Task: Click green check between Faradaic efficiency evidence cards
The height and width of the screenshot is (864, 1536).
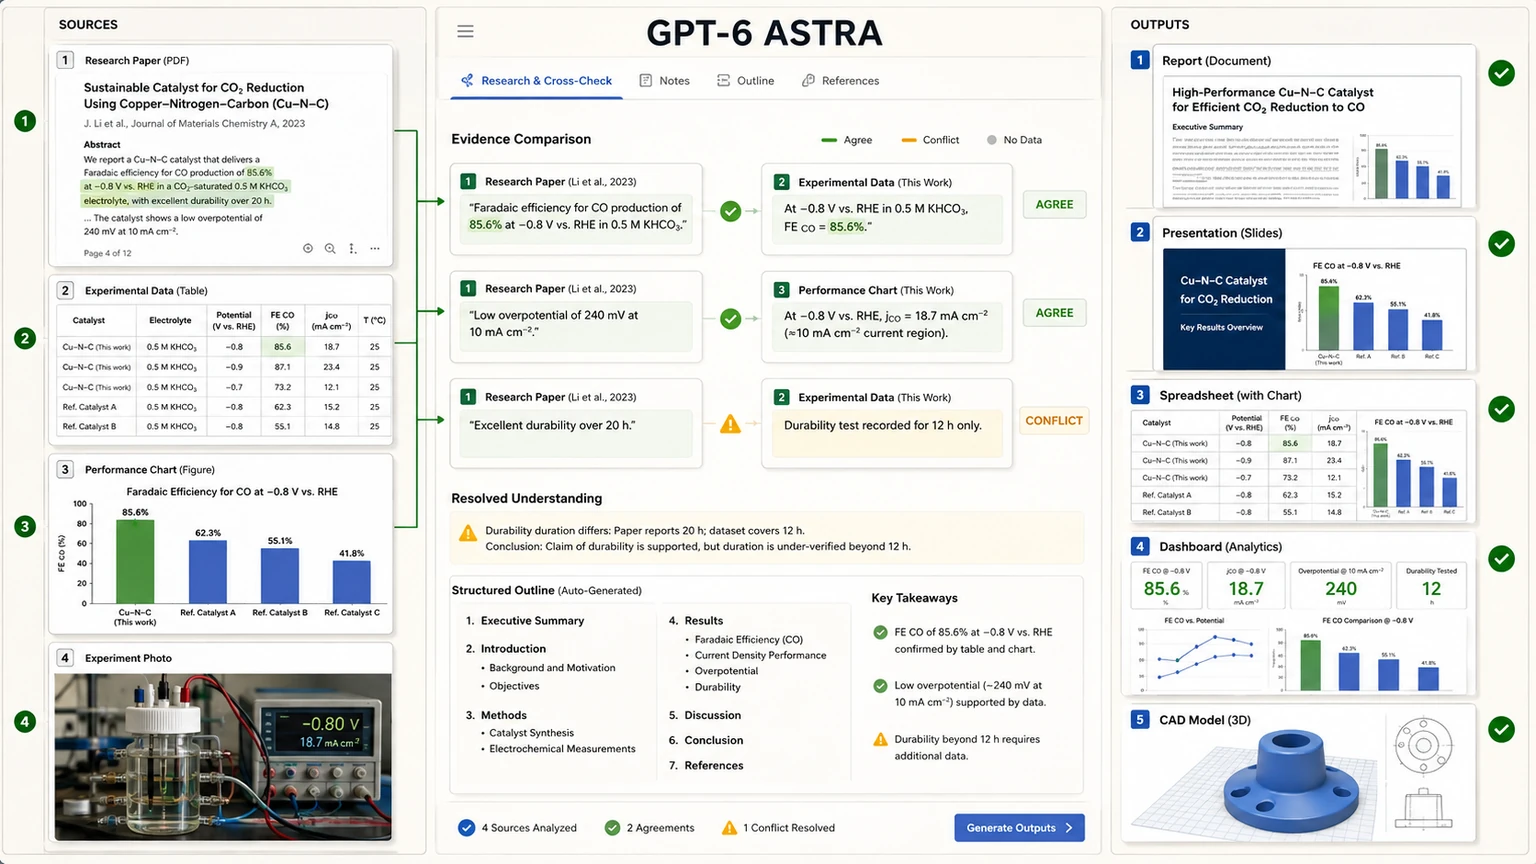Action: (x=731, y=211)
